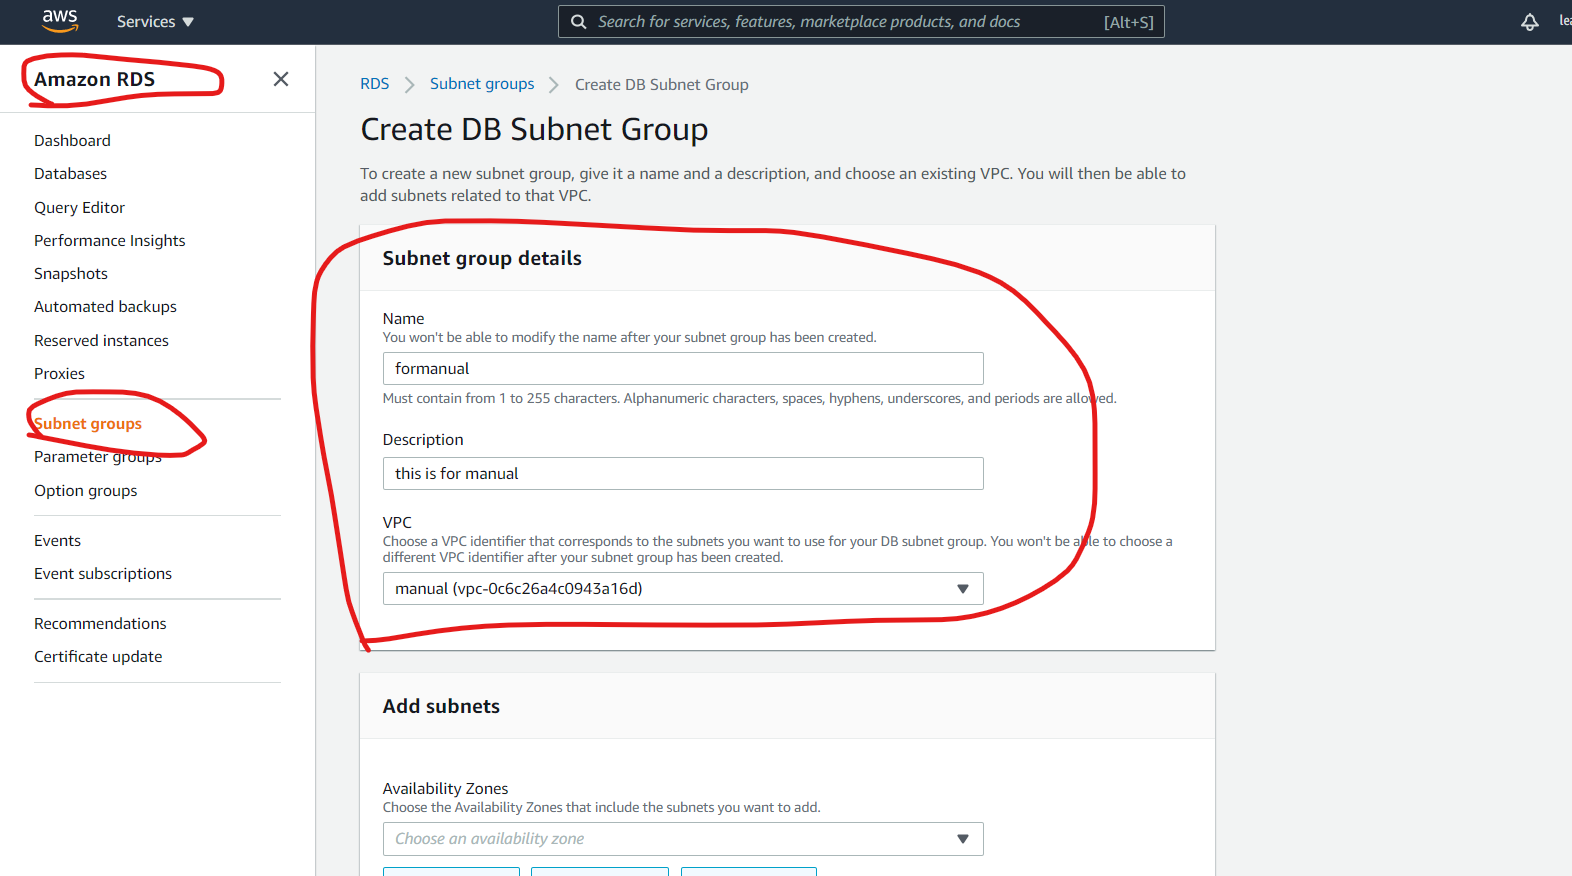
Task: Navigate to Event subscriptions
Action: click(103, 574)
